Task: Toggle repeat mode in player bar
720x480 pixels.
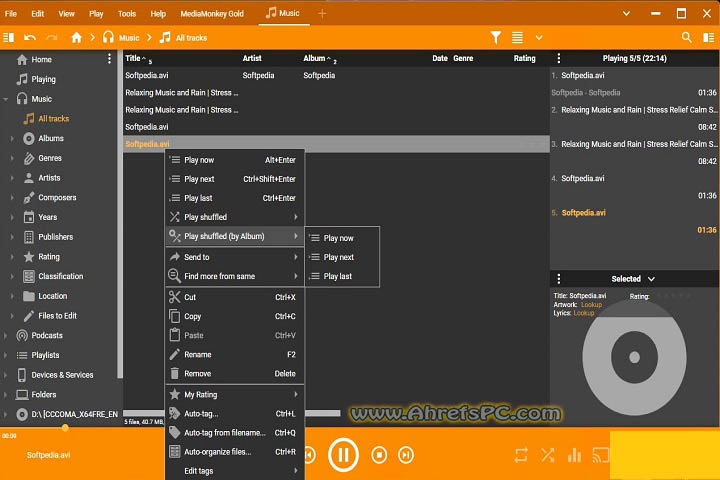Action: pyautogui.click(x=521, y=455)
